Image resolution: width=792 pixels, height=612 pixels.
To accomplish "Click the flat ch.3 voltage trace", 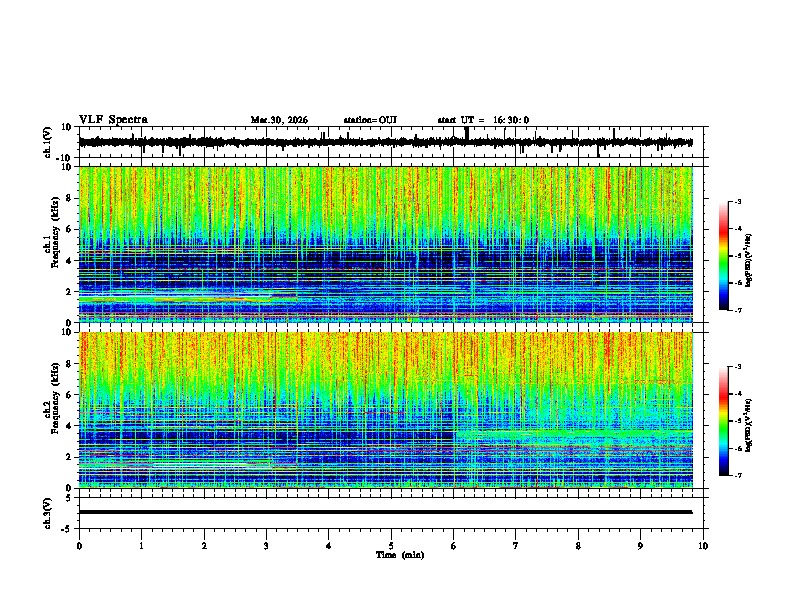I will pos(385,512).
